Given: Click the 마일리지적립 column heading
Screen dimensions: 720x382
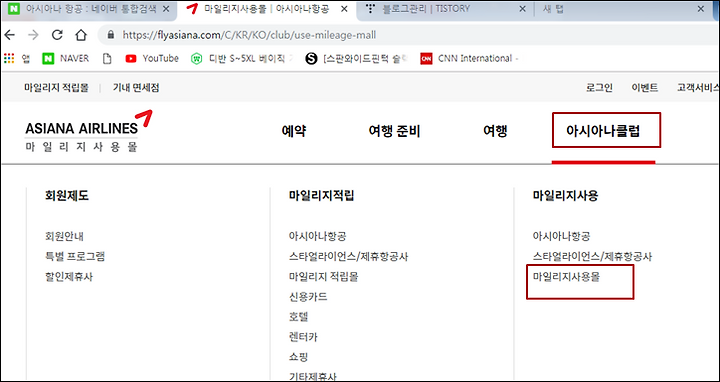Looking at the screenshot, I should point(321,196).
